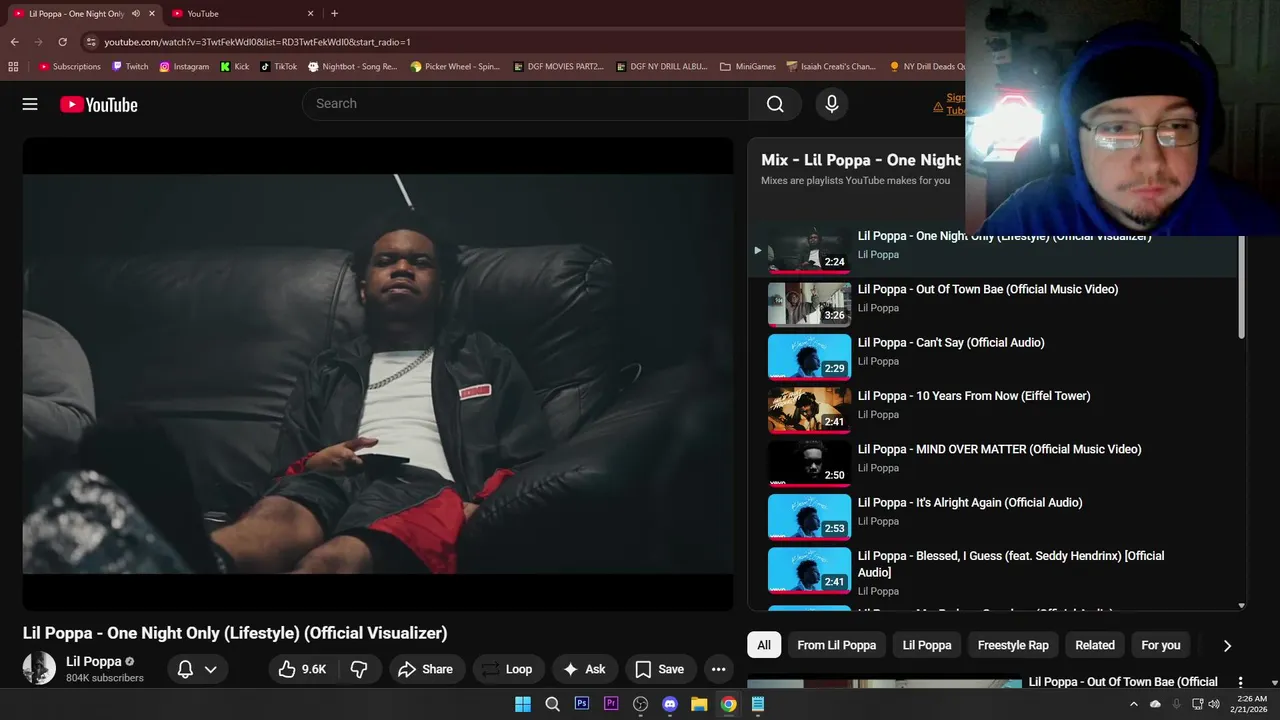This screenshot has height=720, width=1280.
Task: View site information icon in address bar
Action: coord(91,42)
